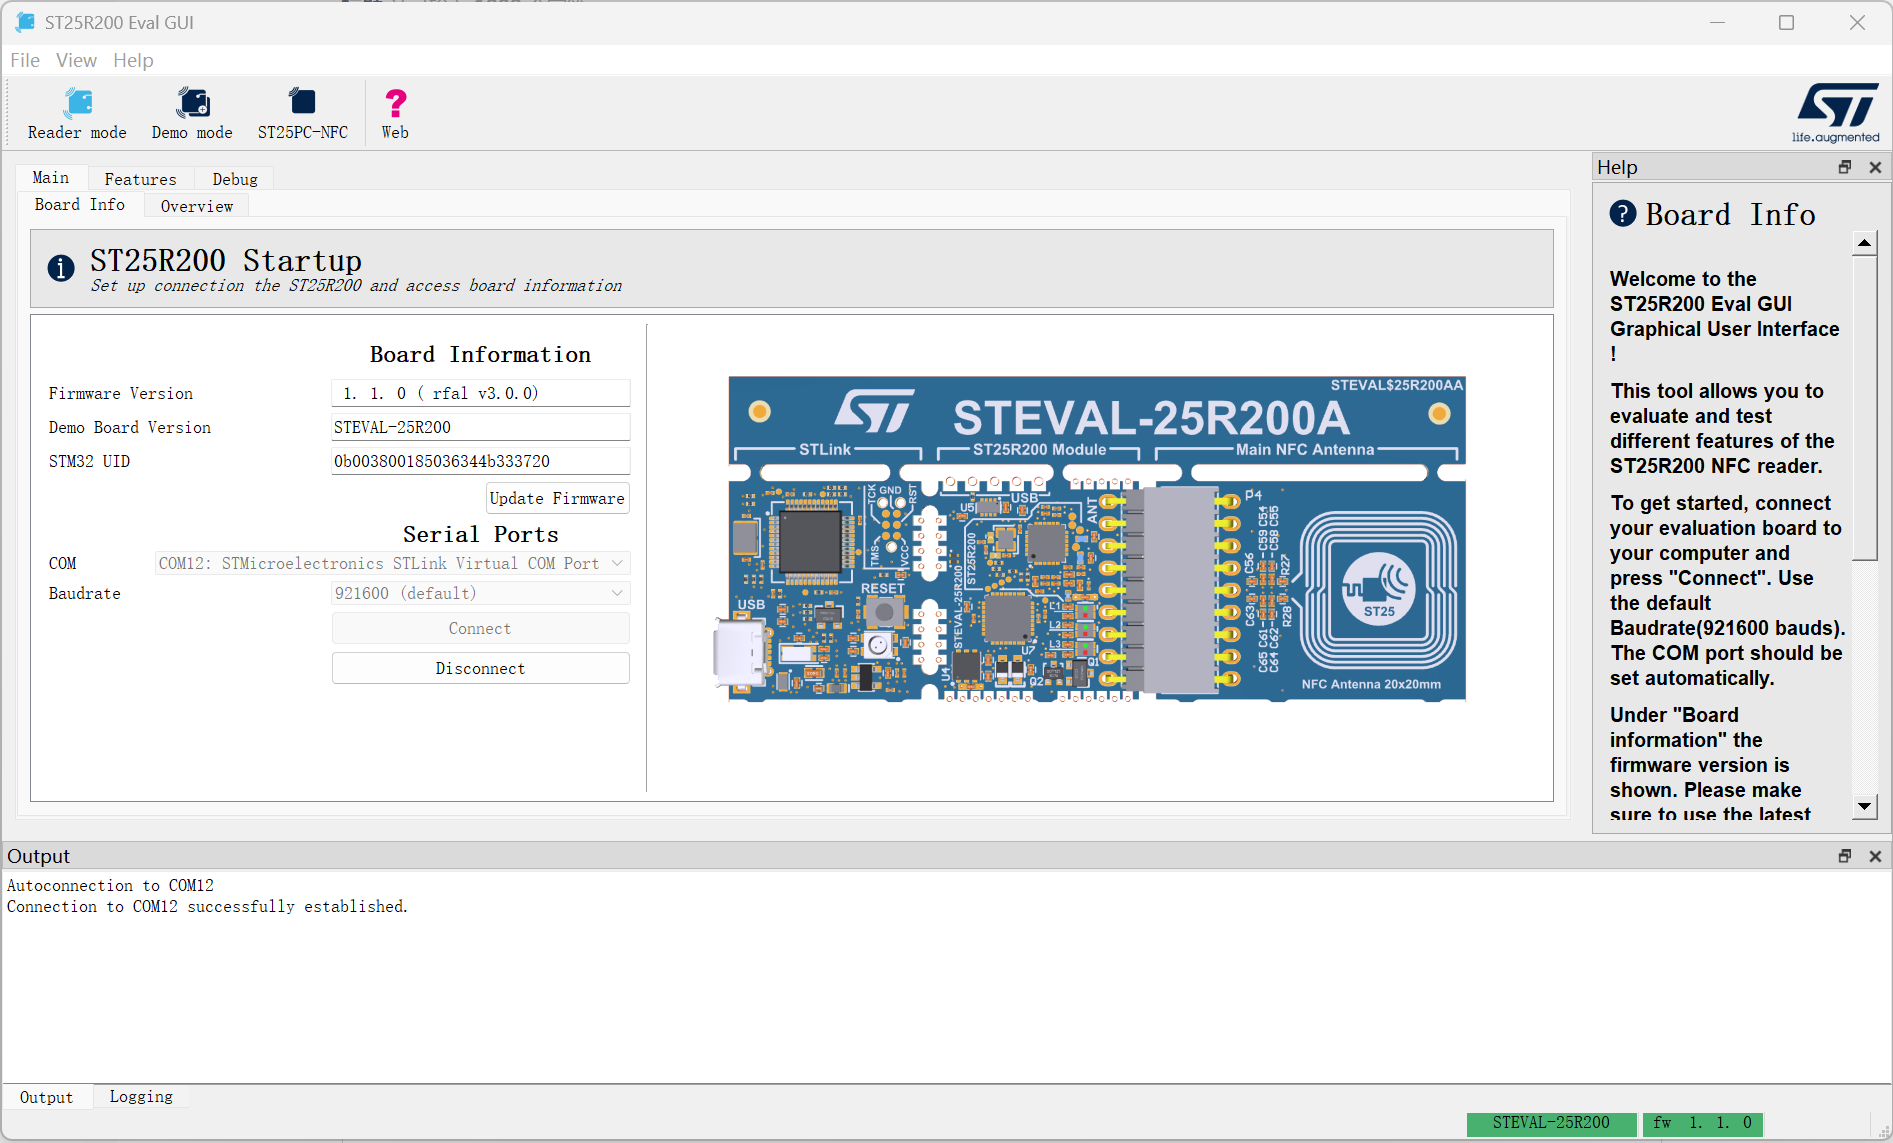Click the ST life.augmented logo
The image size is (1893, 1143).
click(x=1836, y=113)
